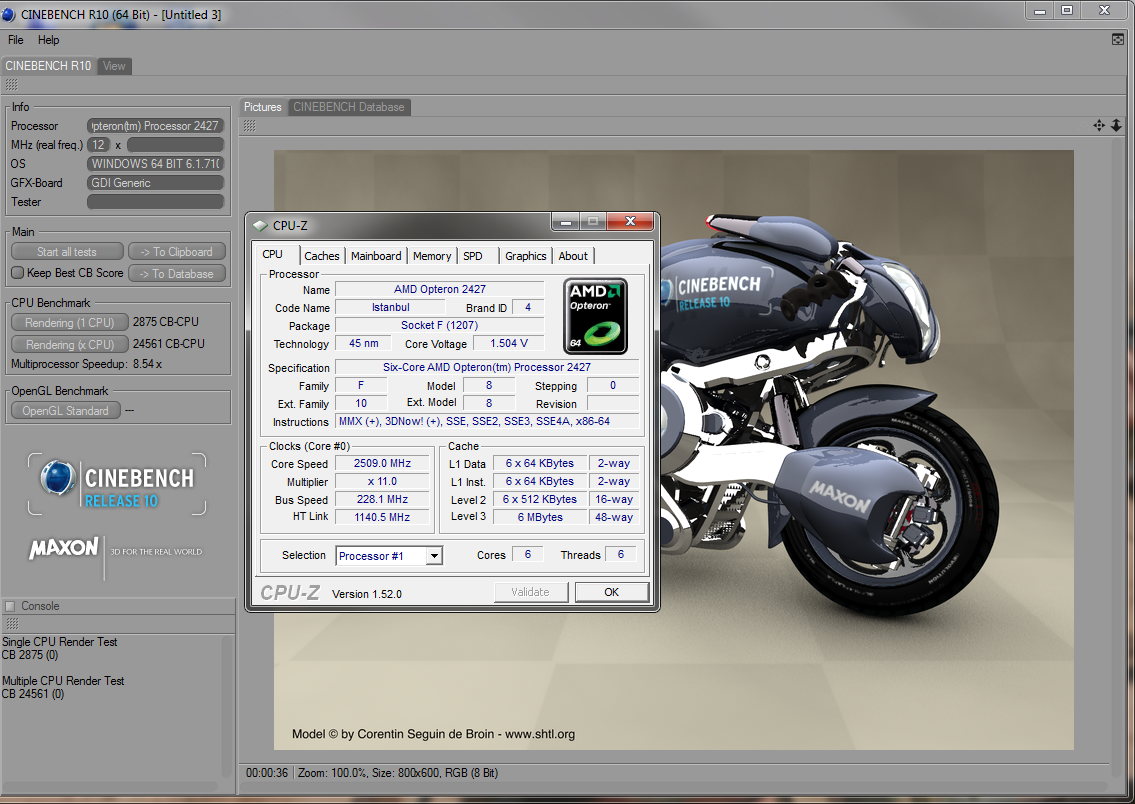This screenshot has width=1135, height=804.
Task: Click the AMD Opteron logo in CPU-Z
Action: tap(596, 316)
